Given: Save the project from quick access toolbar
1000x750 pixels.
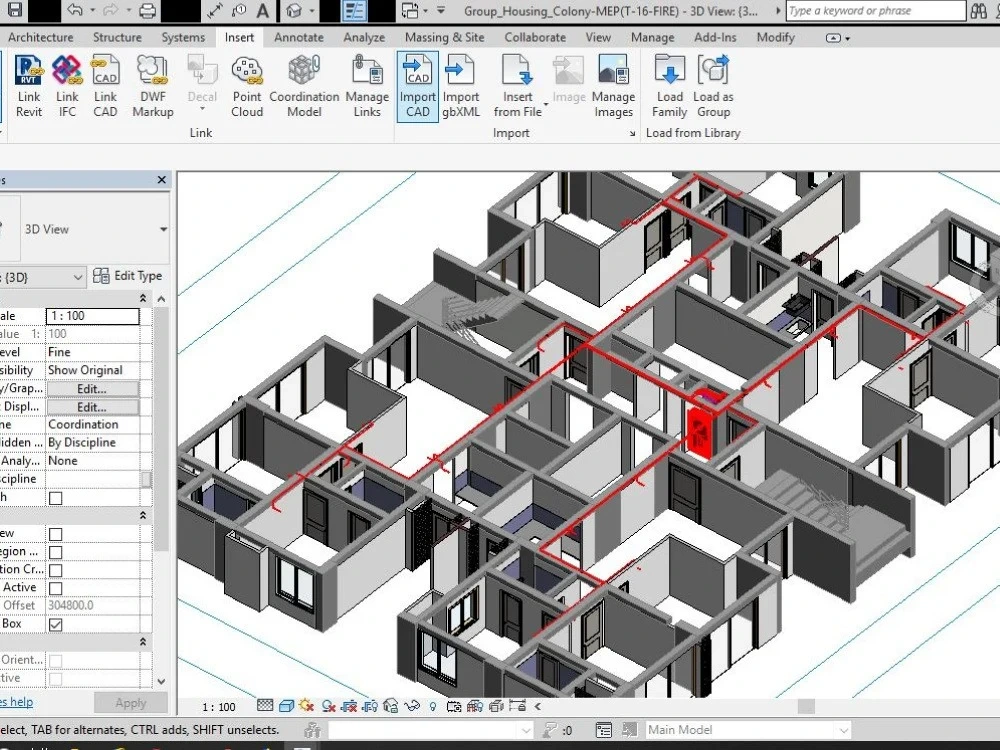Looking at the screenshot, I should [14, 10].
